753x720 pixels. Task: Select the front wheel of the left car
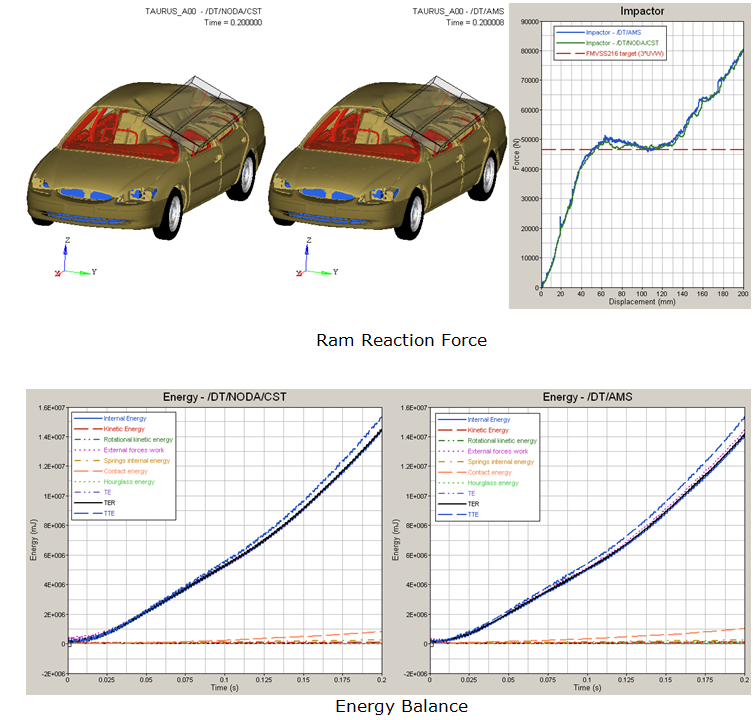pyautogui.click(x=174, y=209)
